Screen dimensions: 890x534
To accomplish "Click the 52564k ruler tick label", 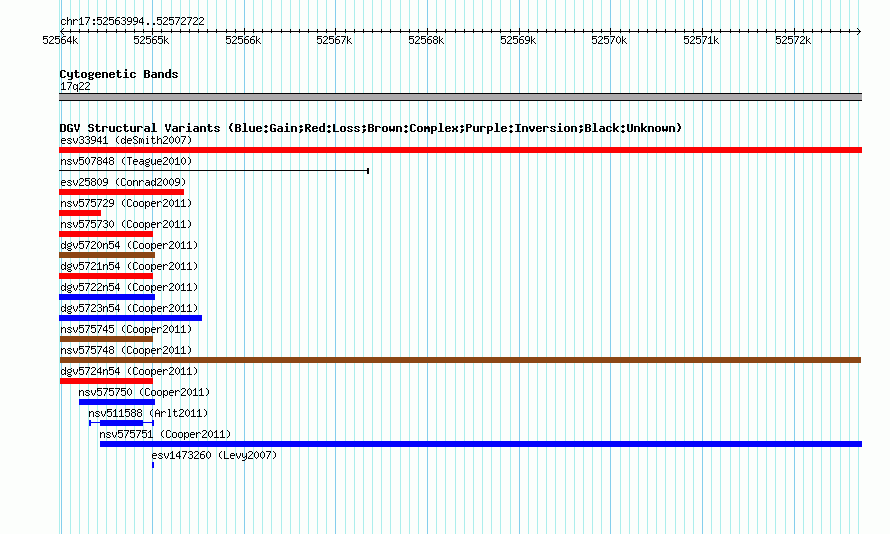I will 60,40.
